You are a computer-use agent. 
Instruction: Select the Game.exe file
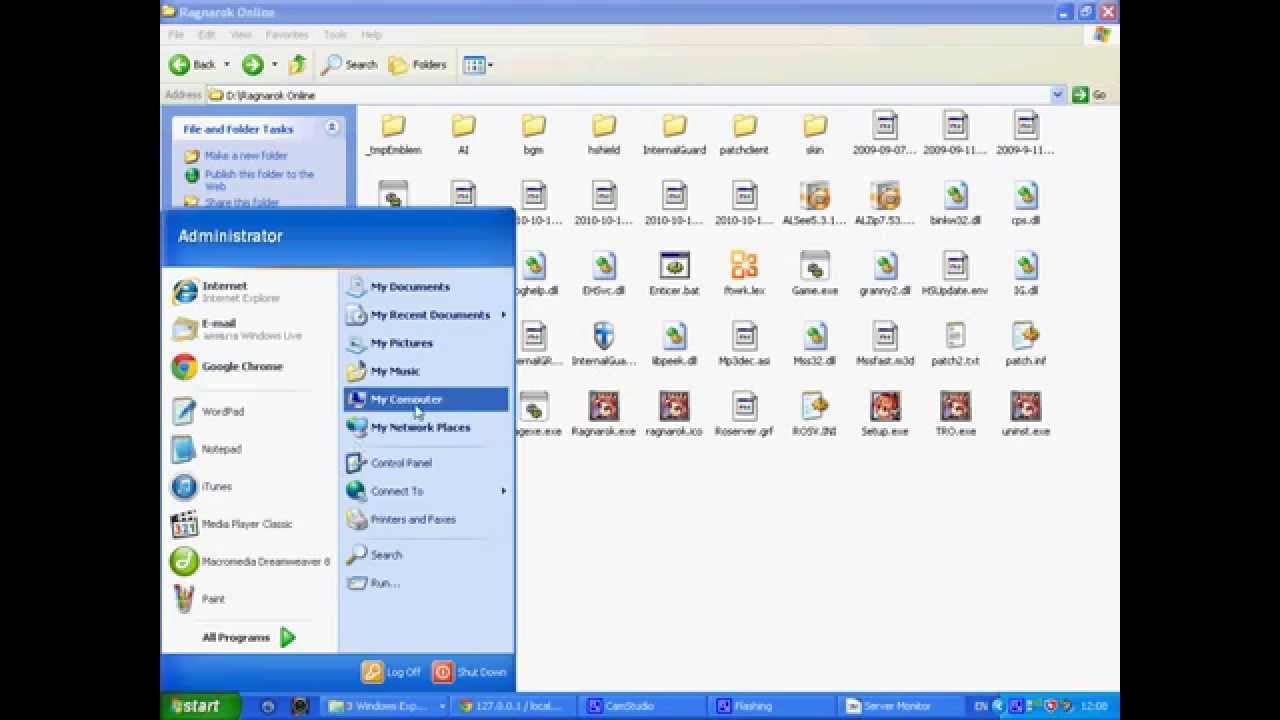pos(815,273)
